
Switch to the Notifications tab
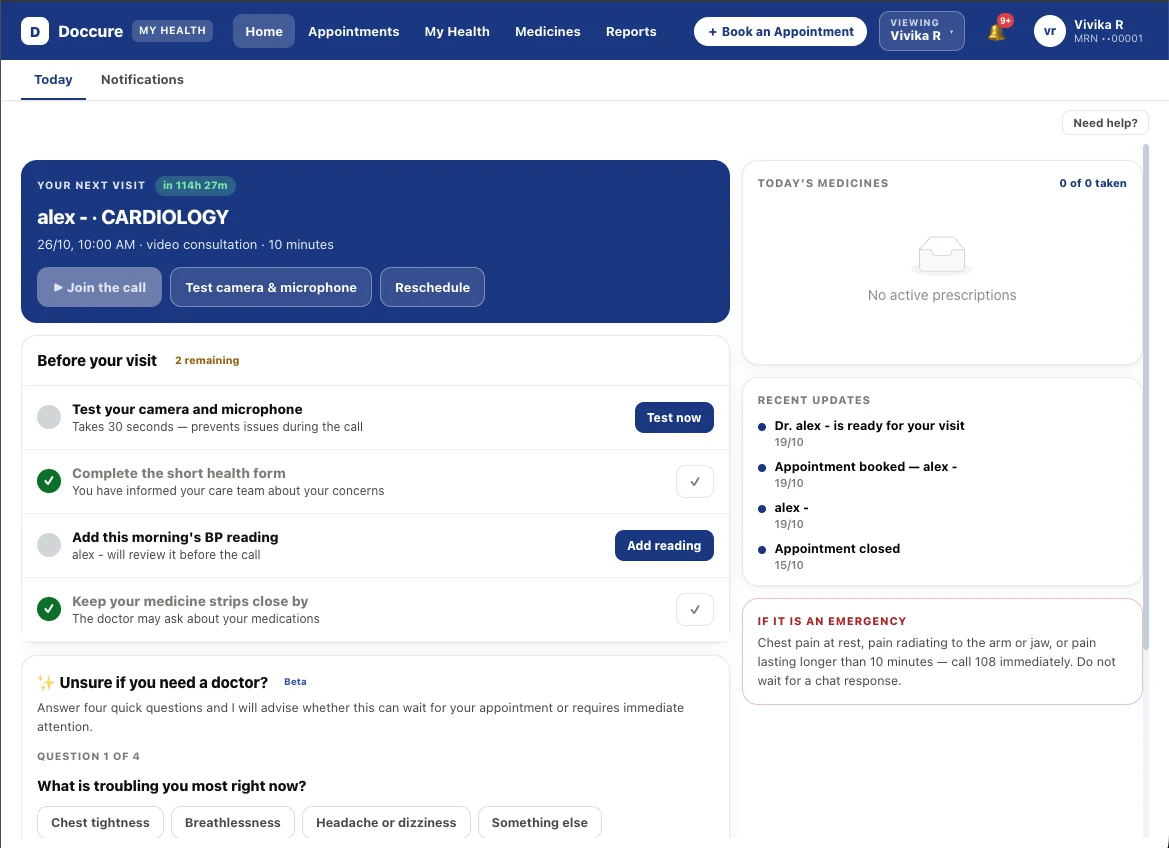pyautogui.click(x=142, y=80)
